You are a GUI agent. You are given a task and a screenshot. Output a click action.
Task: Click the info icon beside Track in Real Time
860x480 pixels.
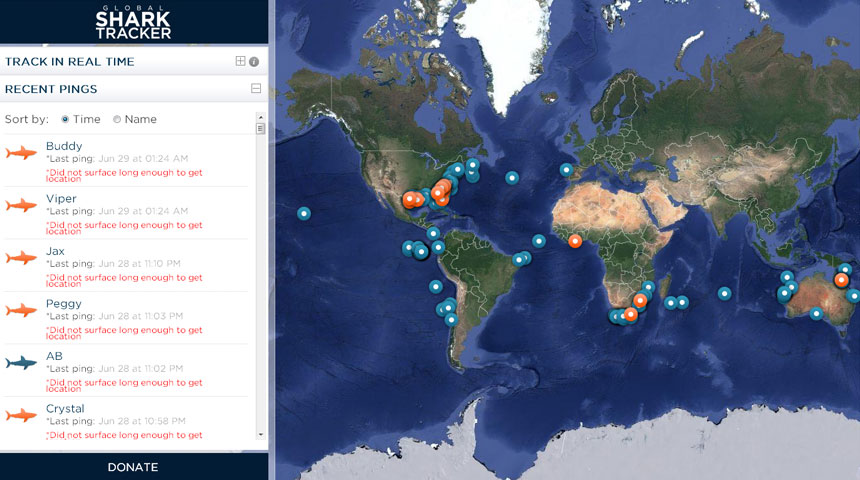point(254,61)
